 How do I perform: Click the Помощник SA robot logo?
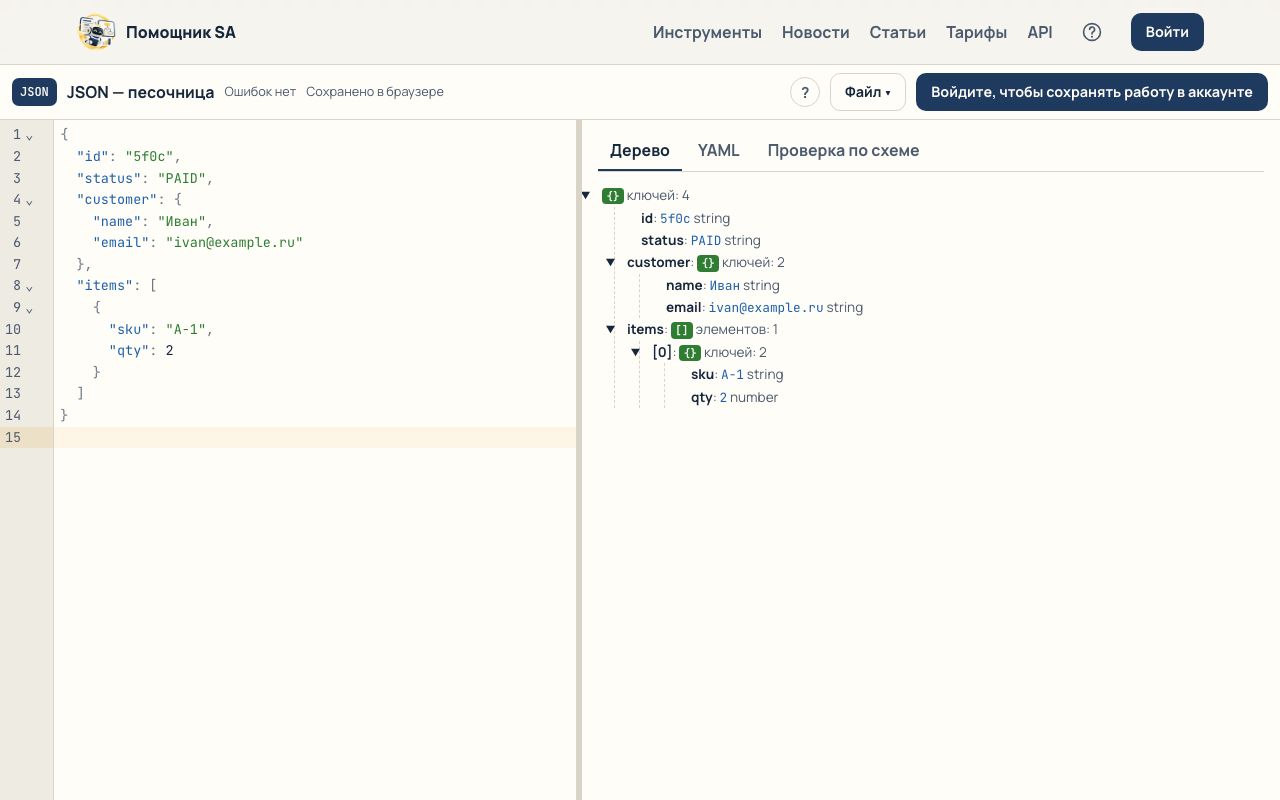pyautogui.click(x=97, y=32)
